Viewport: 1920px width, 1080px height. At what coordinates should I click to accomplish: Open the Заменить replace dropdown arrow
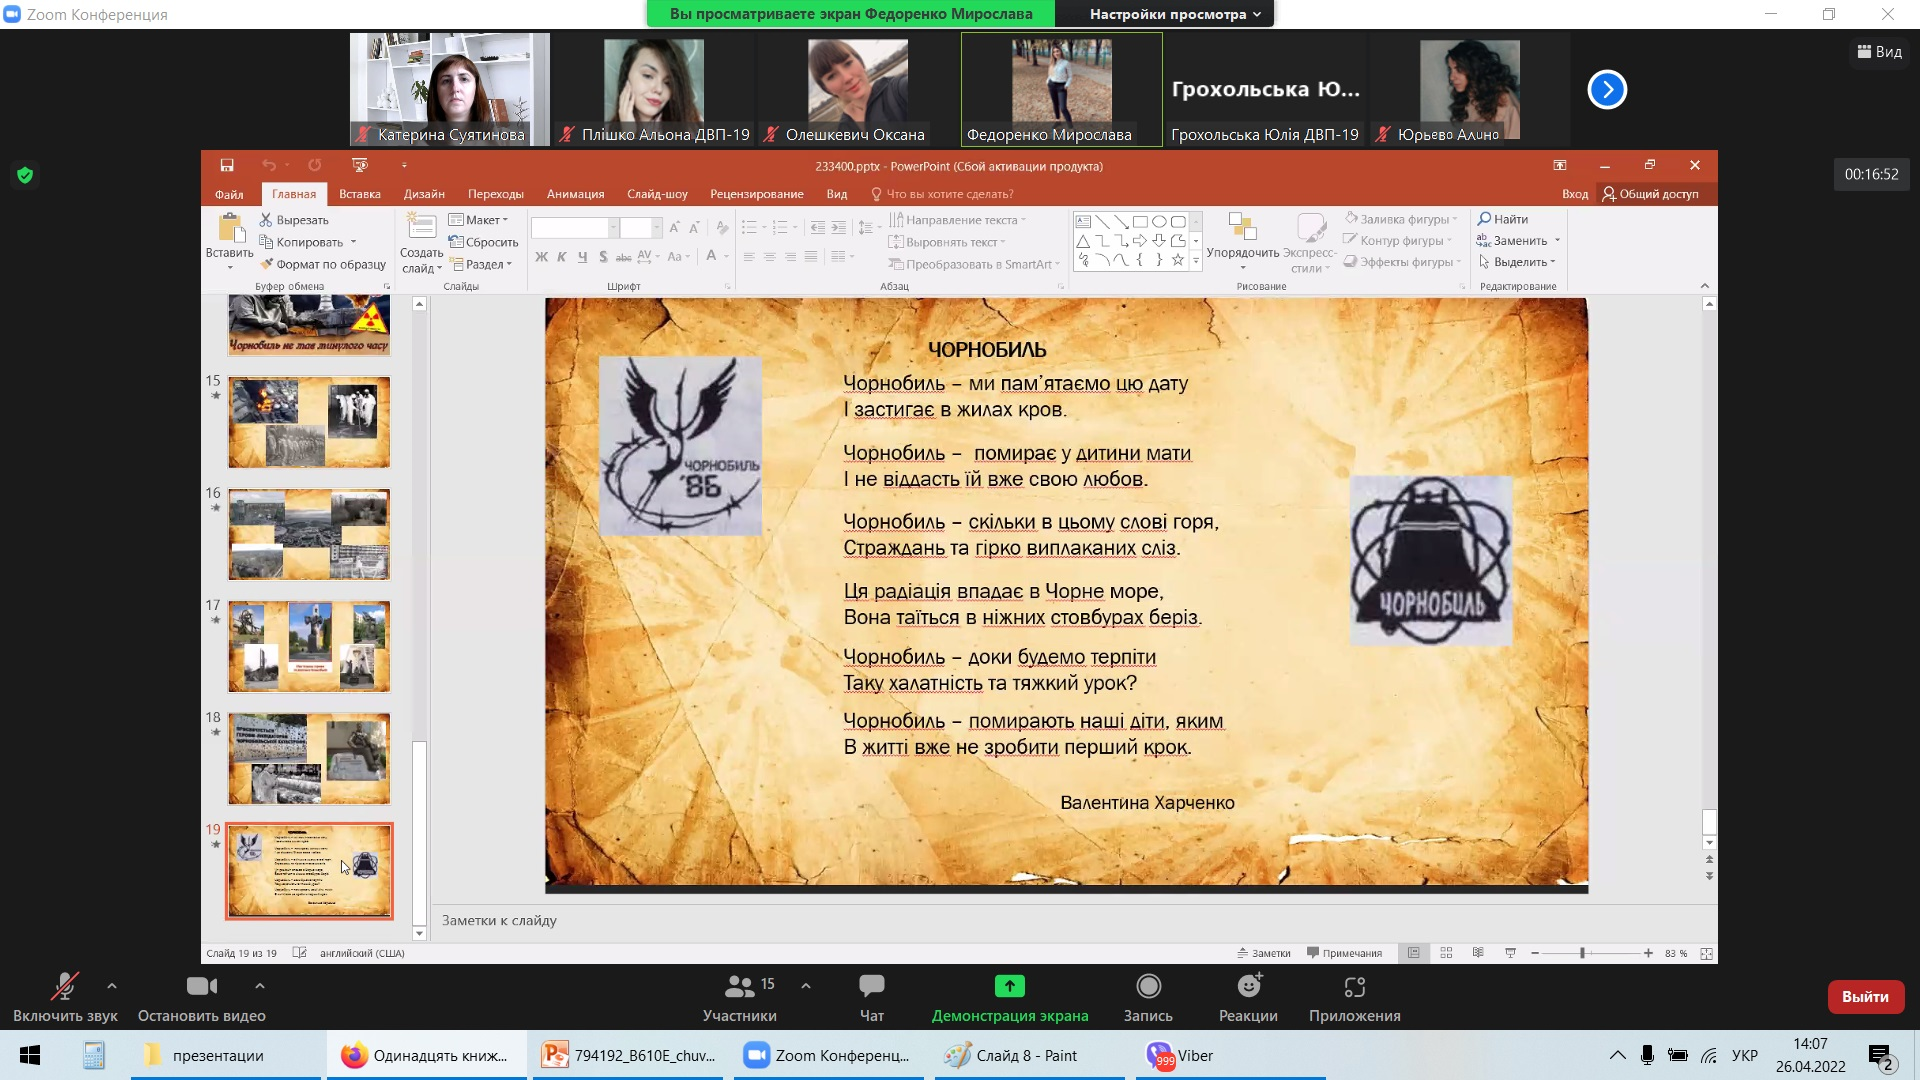pos(1558,241)
